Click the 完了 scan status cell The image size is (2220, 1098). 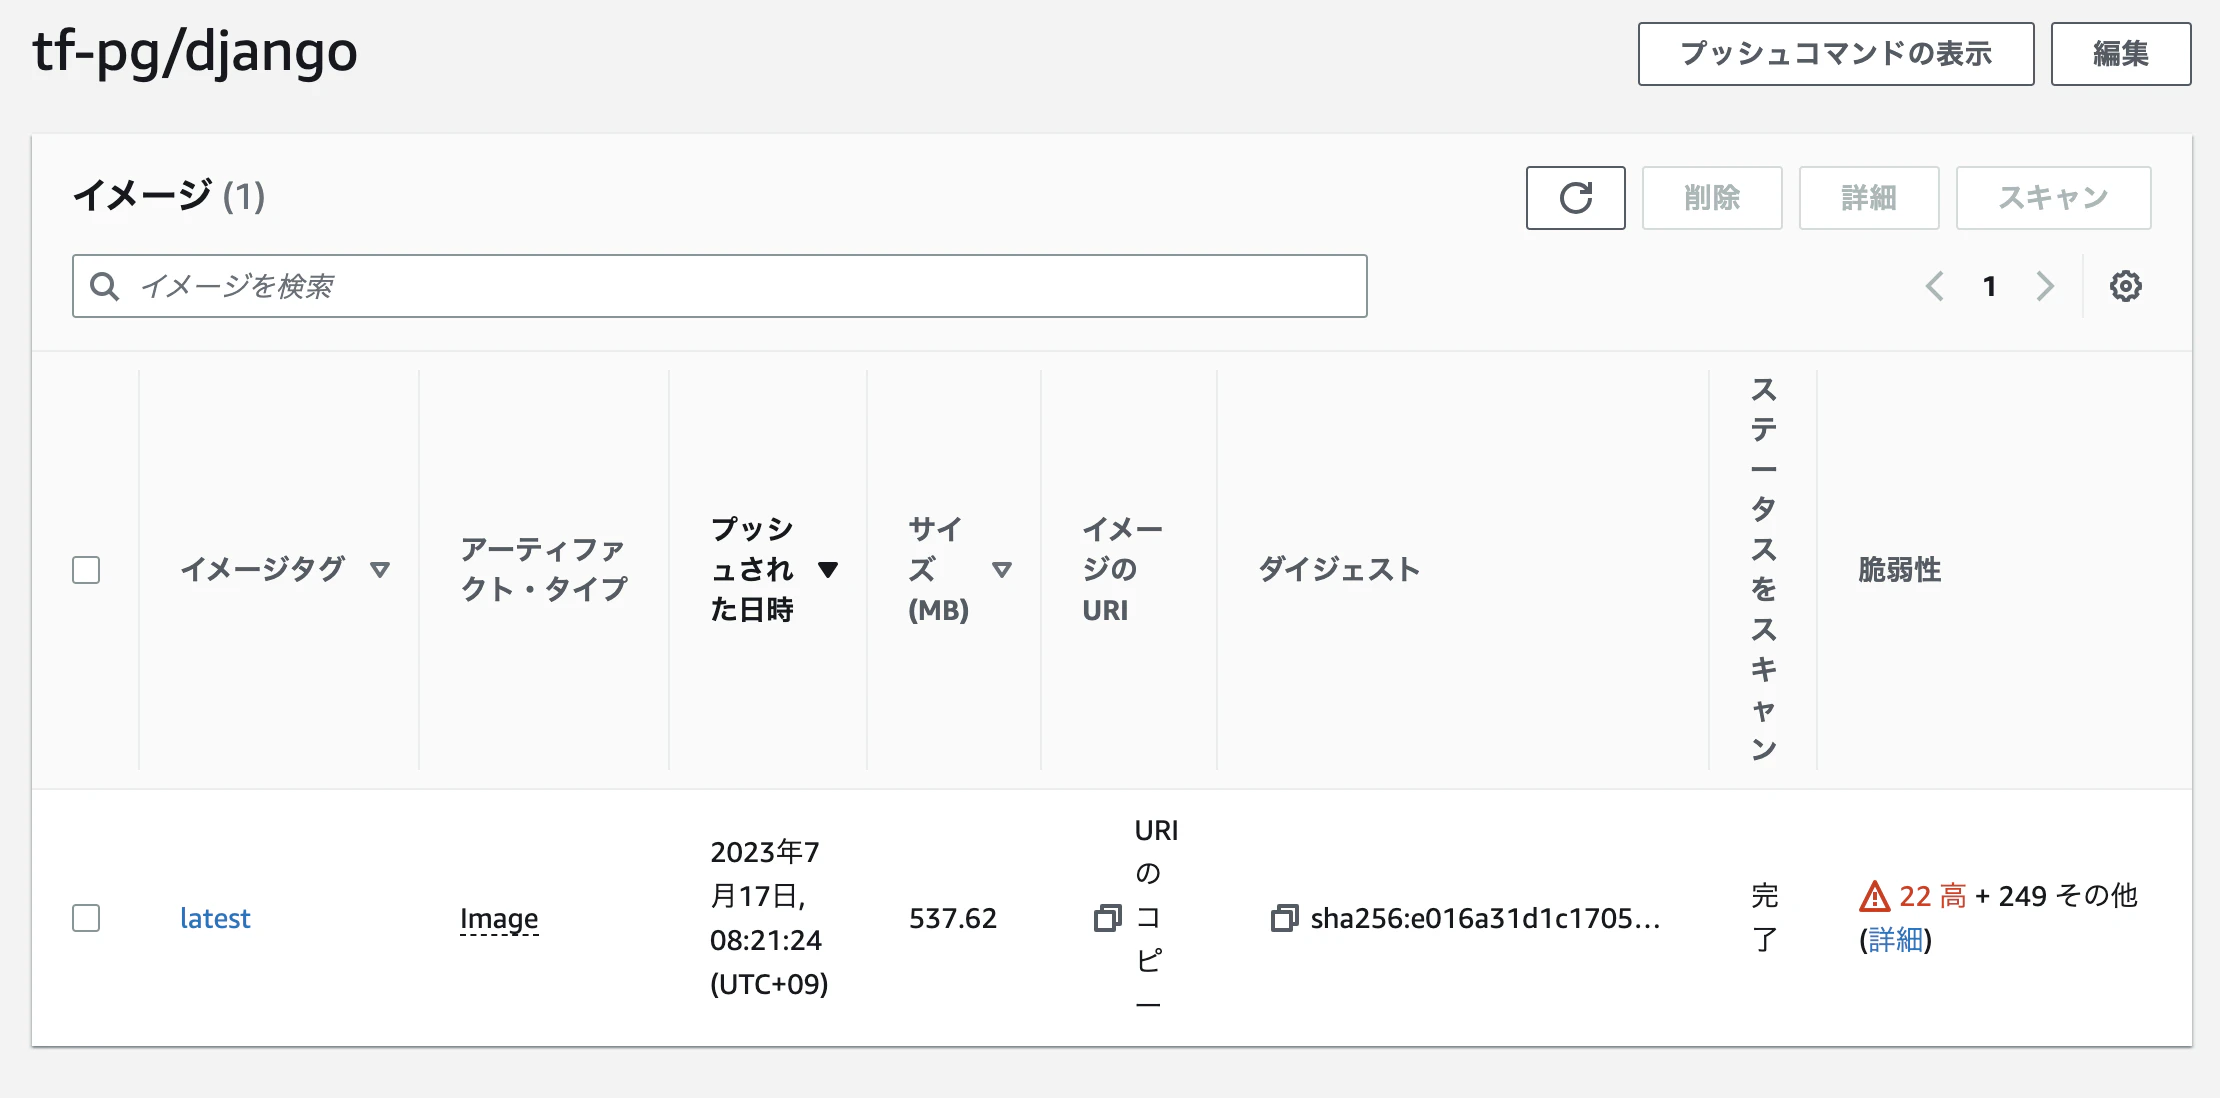coord(1765,918)
